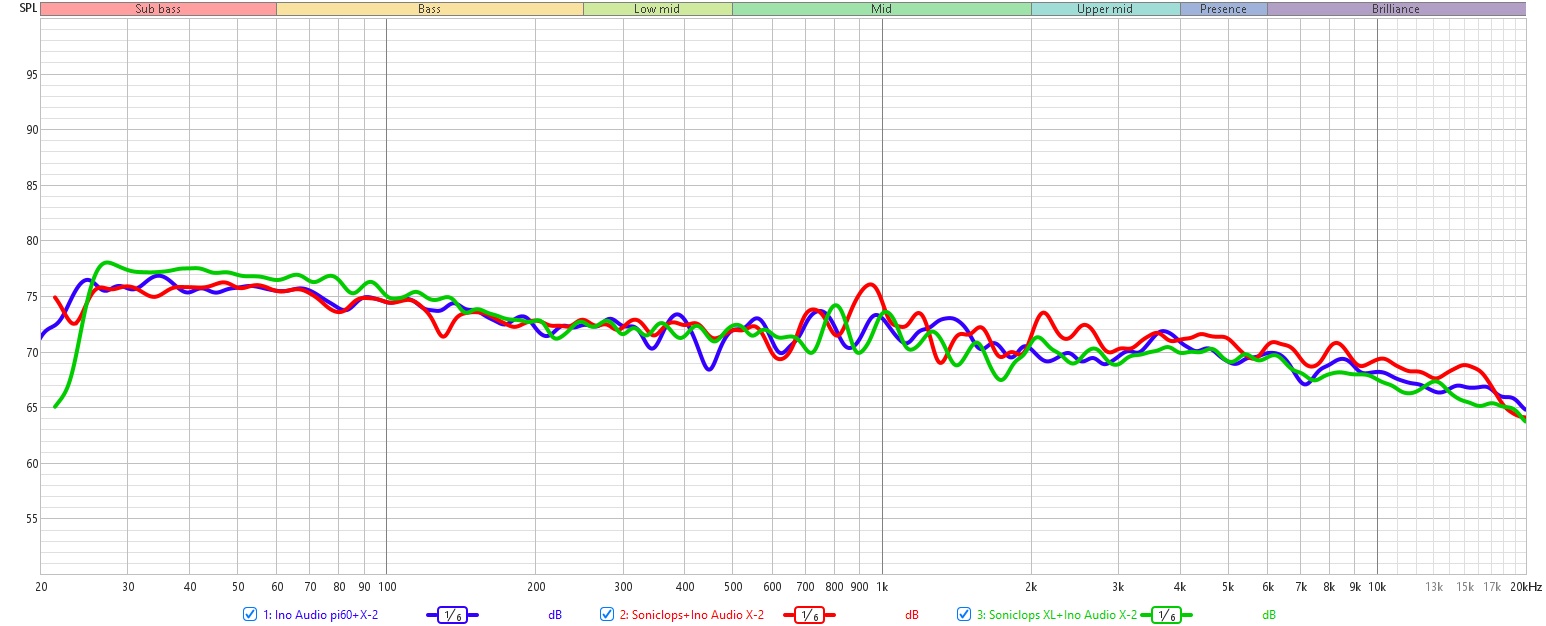Hide the Soniclops XL+Ino Audio X-2 trace
The width and height of the screenshot is (1546, 626).
(x=964, y=615)
